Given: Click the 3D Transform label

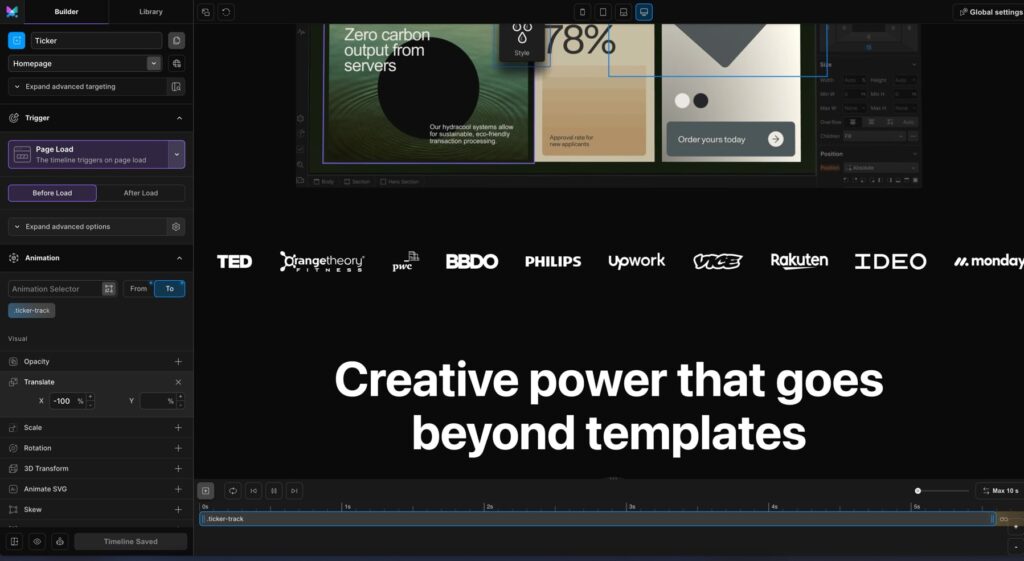Looking at the screenshot, I should [46, 468].
